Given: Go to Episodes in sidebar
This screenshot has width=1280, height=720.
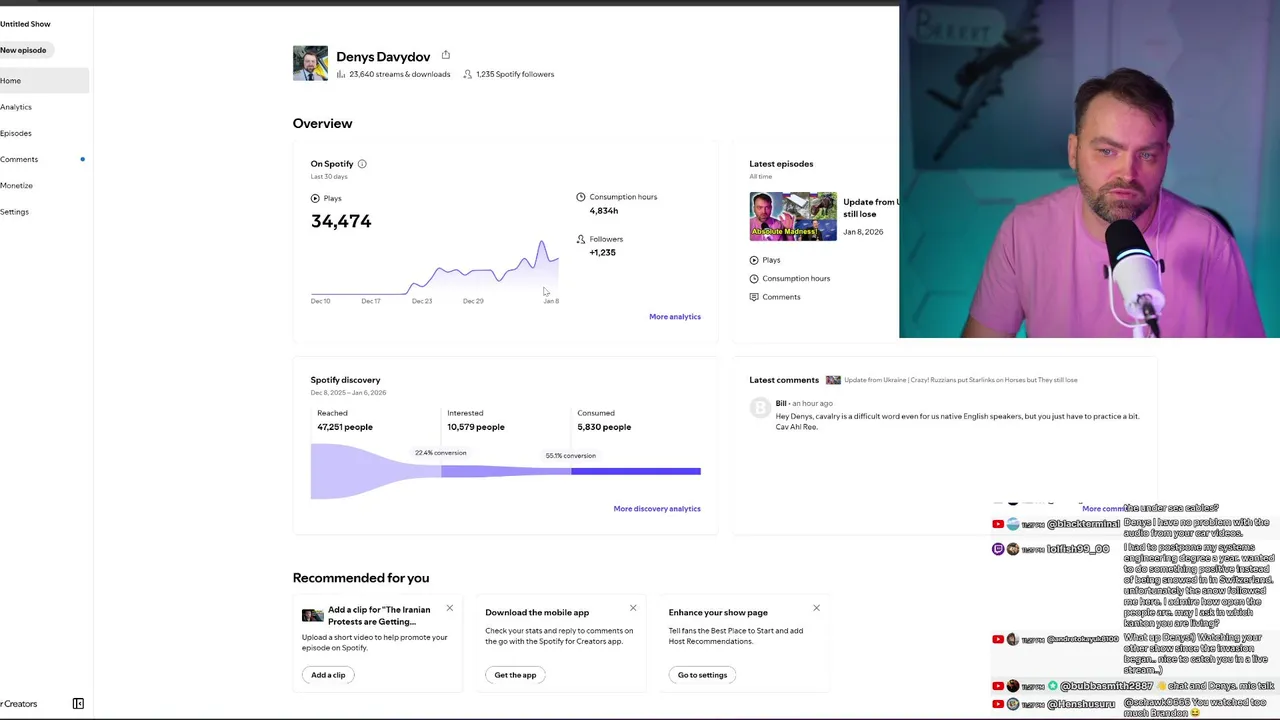Looking at the screenshot, I should (16, 133).
